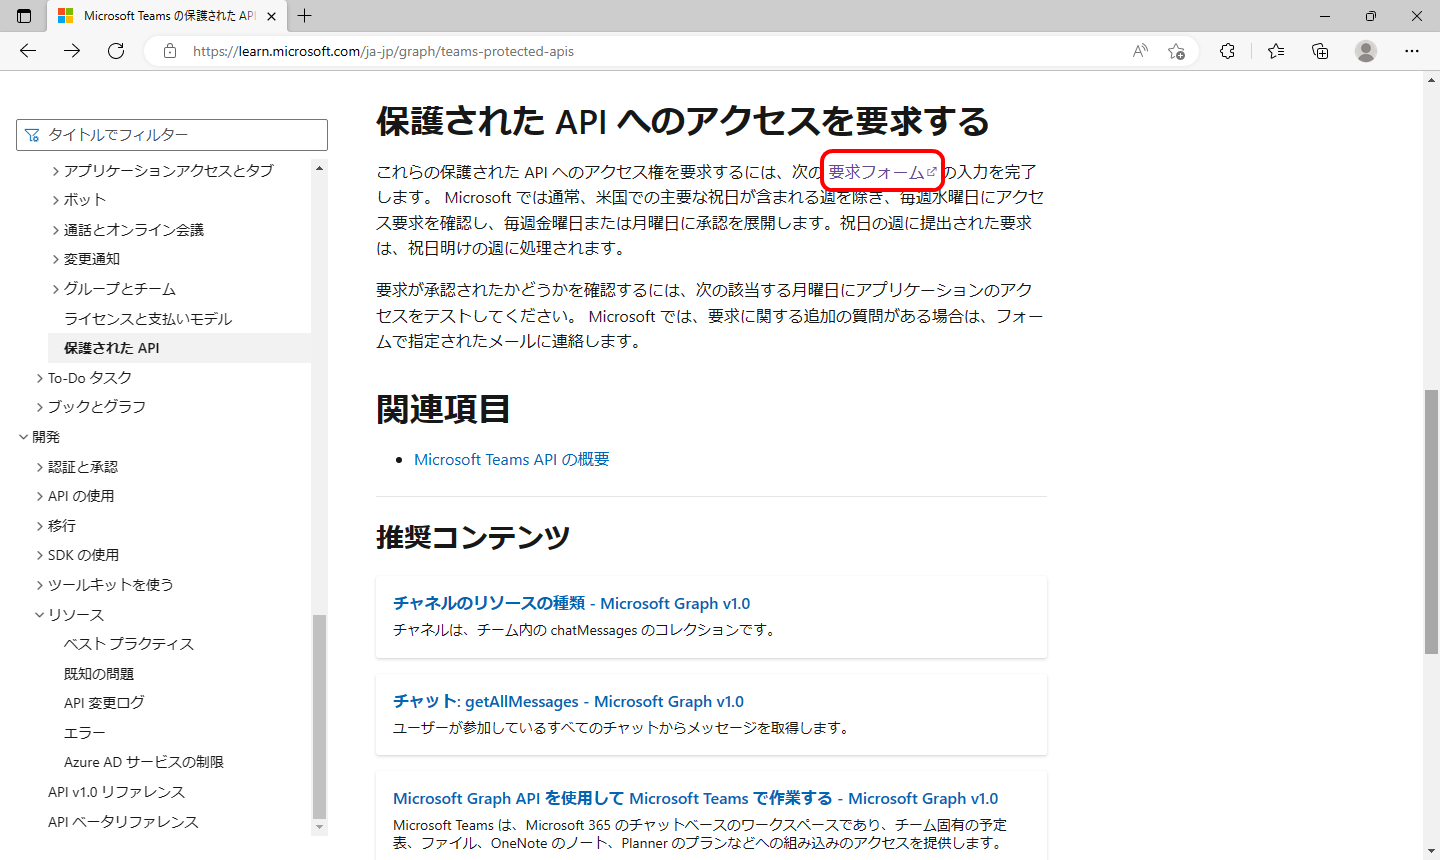The image size is (1440, 860).
Task: Click the 推奨コンテンツ heading
Action: tap(473, 537)
